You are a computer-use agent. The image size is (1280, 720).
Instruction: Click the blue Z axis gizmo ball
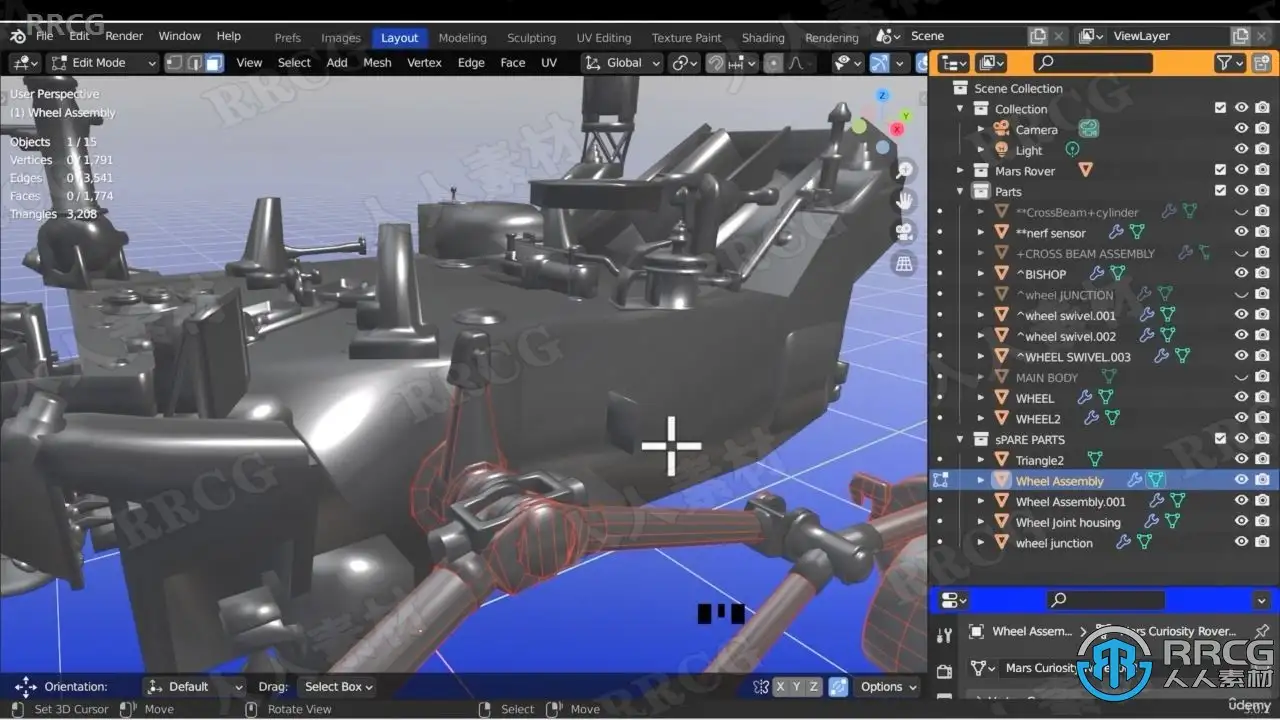tap(882, 96)
